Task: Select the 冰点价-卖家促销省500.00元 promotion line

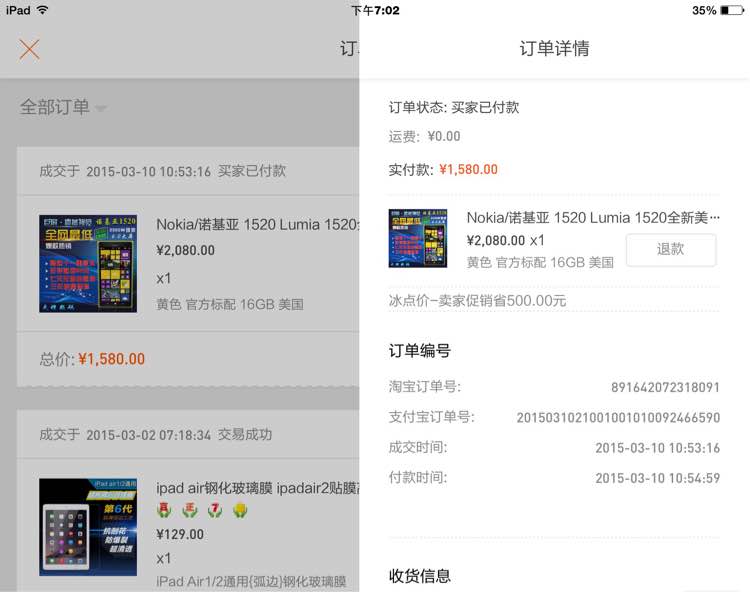Action: [477, 301]
